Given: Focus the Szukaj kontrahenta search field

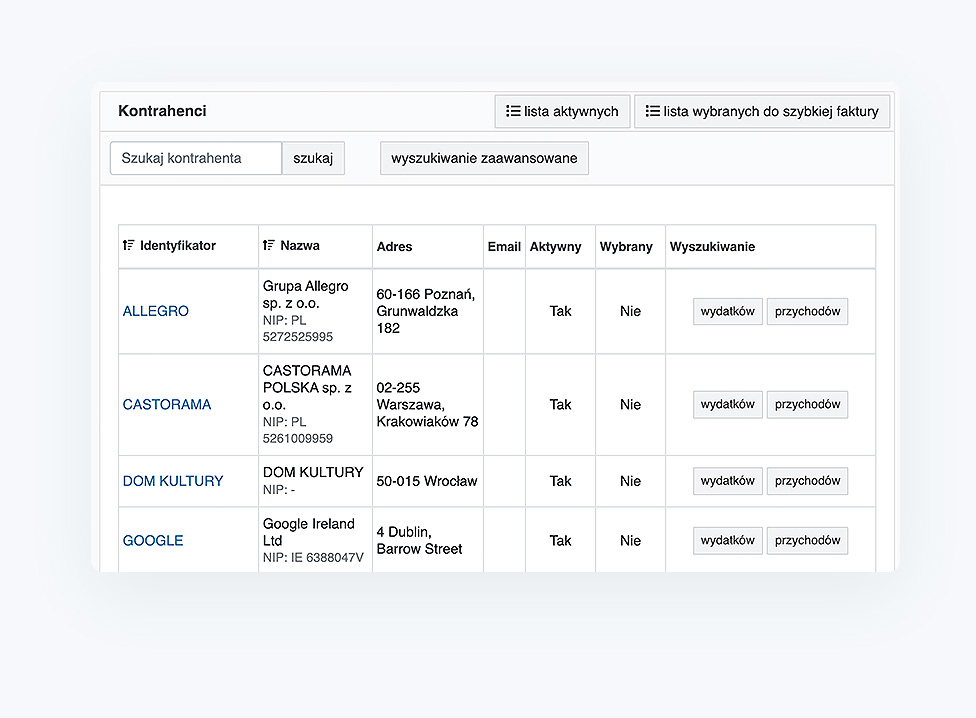Looking at the screenshot, I should click(x=196, y=158).
